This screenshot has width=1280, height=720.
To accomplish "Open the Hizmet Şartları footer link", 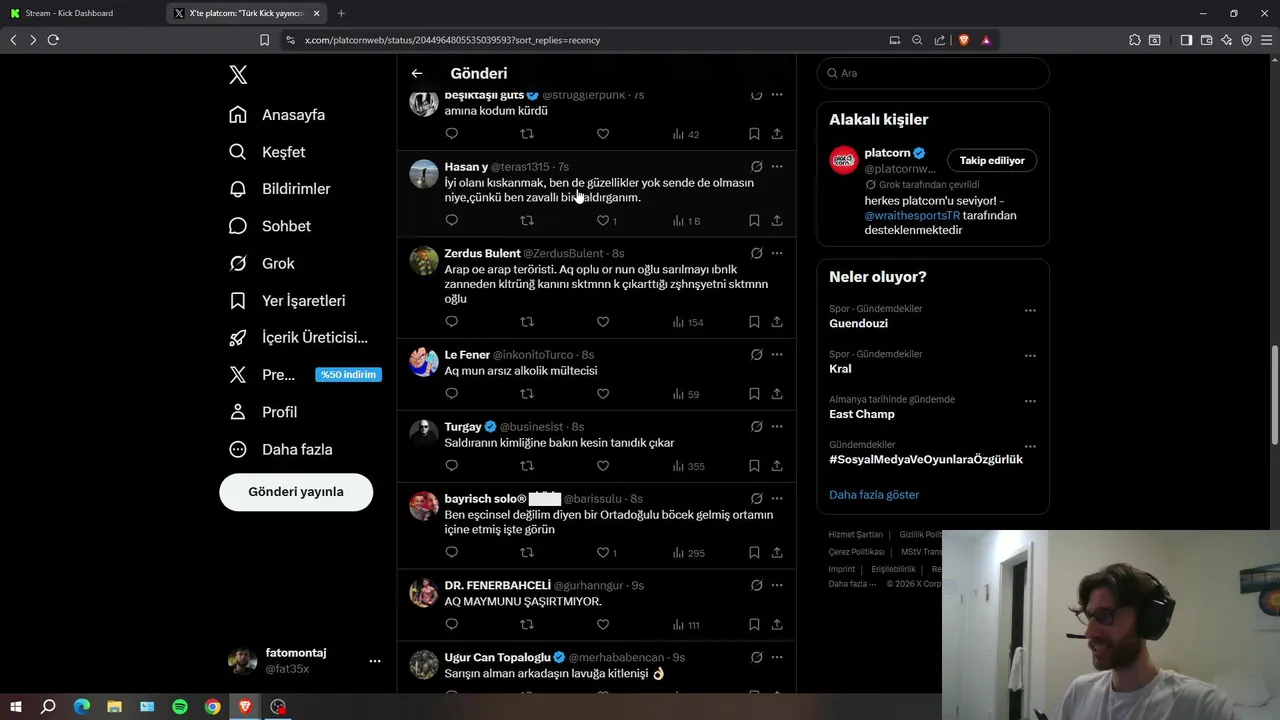I will [x=856, y=535].
